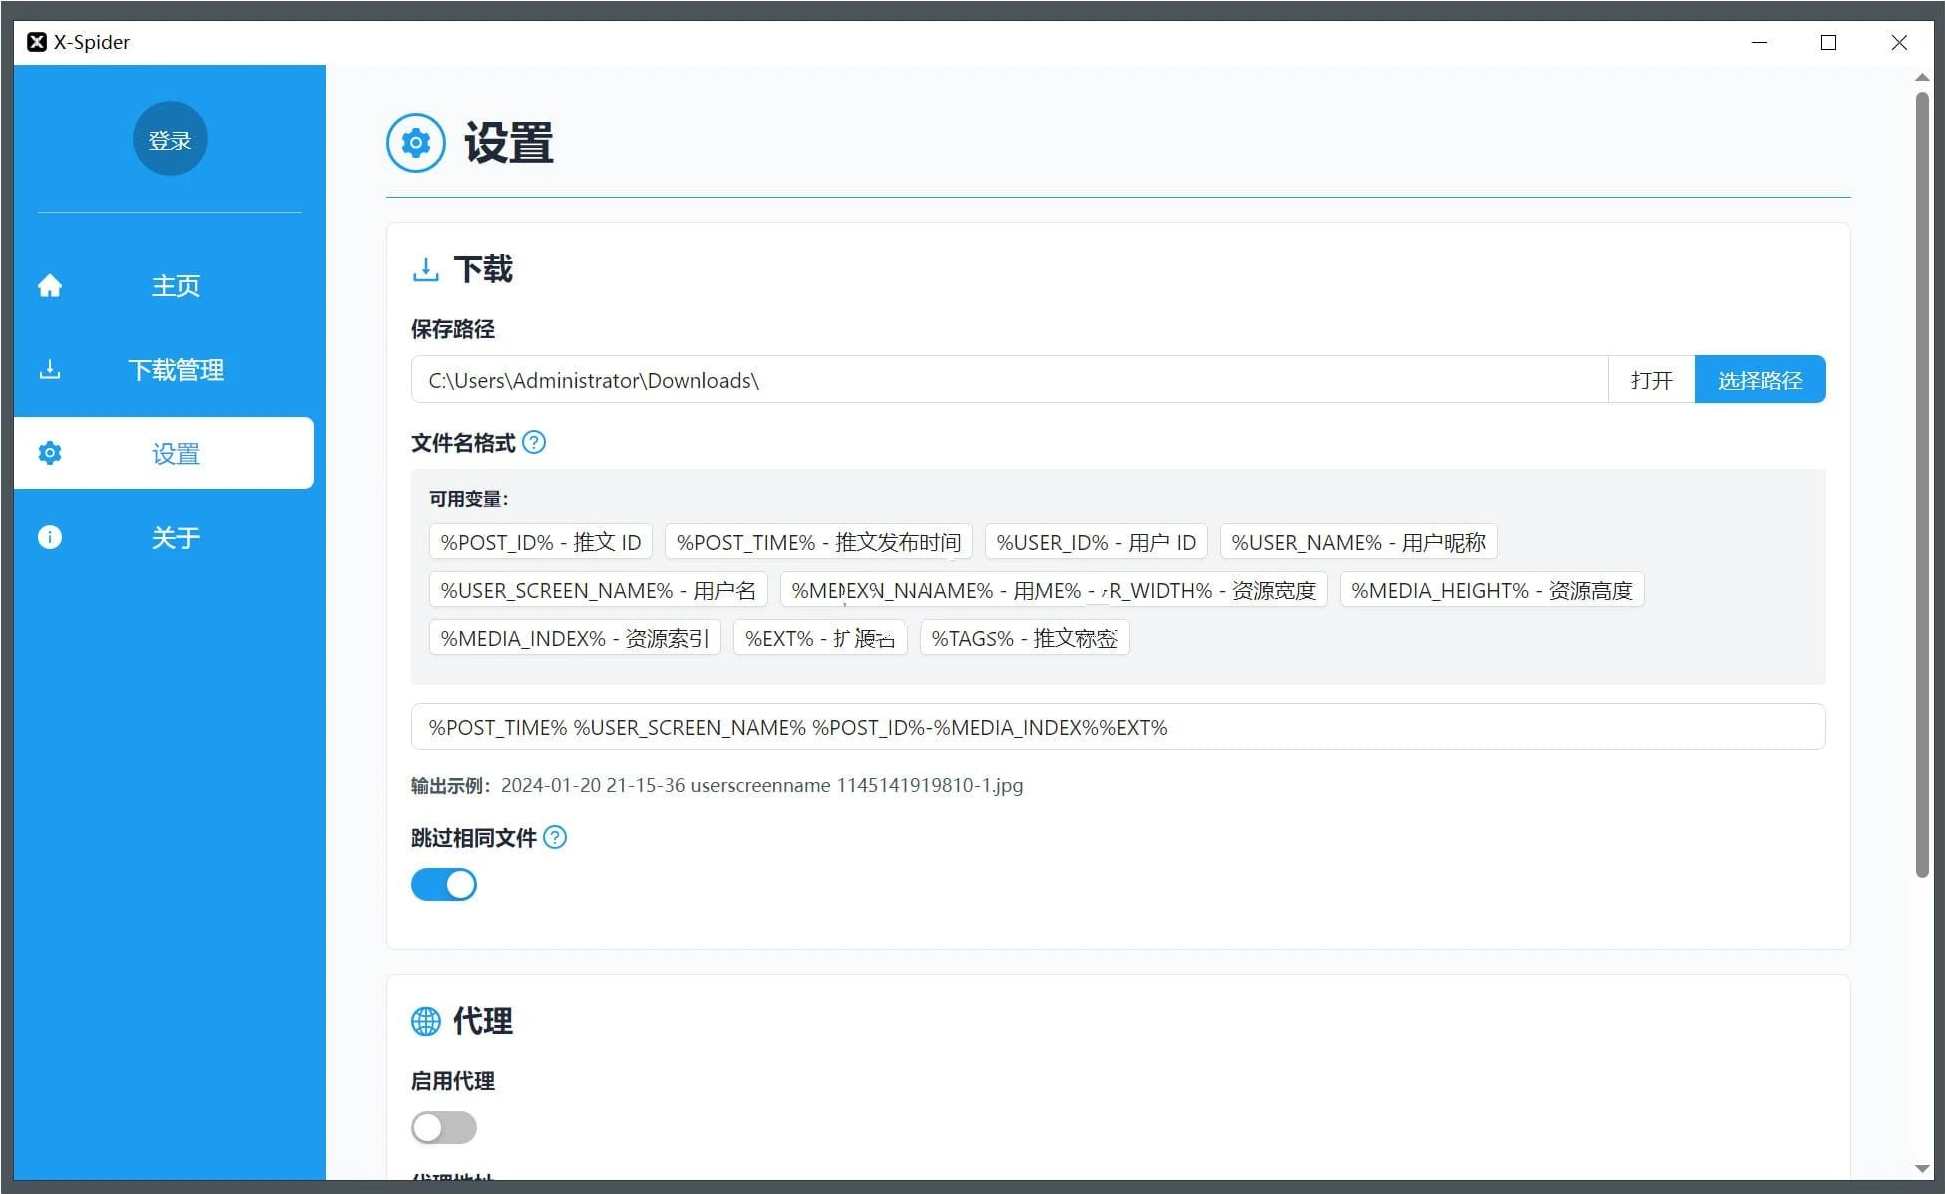Open the 关于 page
Screen dimensions: 1945x1194
175,538
